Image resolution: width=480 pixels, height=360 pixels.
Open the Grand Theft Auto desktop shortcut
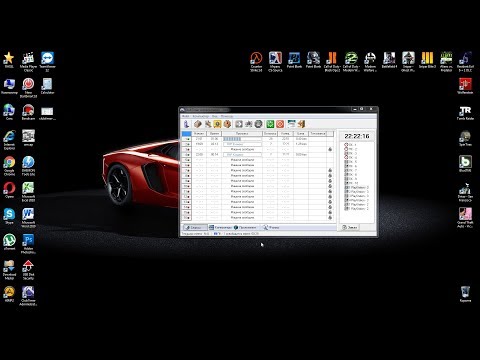465,218
